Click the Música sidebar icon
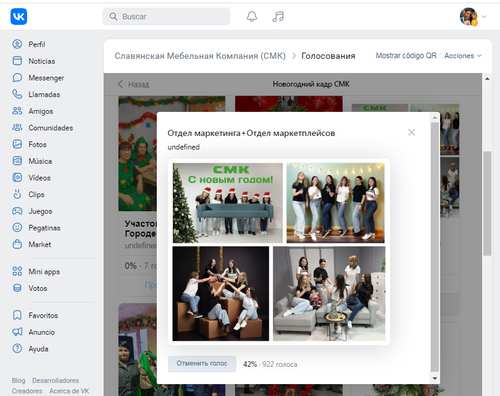This screenshot has height=396, width=500. click(17, 161)
